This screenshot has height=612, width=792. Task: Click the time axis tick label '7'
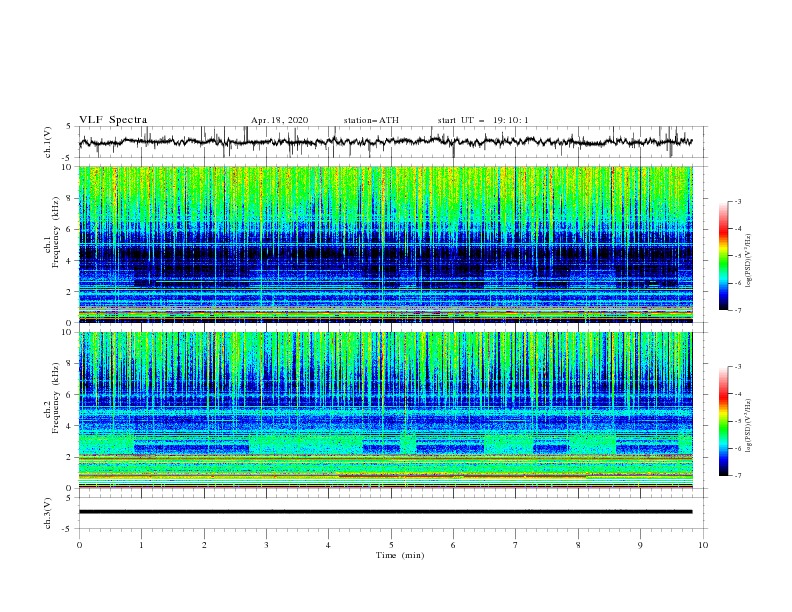(x=515, y=545)
